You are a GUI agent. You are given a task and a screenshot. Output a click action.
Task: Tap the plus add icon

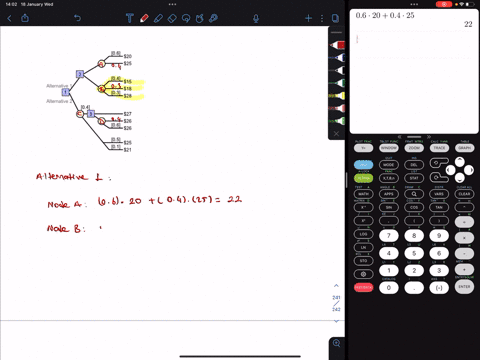308,18
